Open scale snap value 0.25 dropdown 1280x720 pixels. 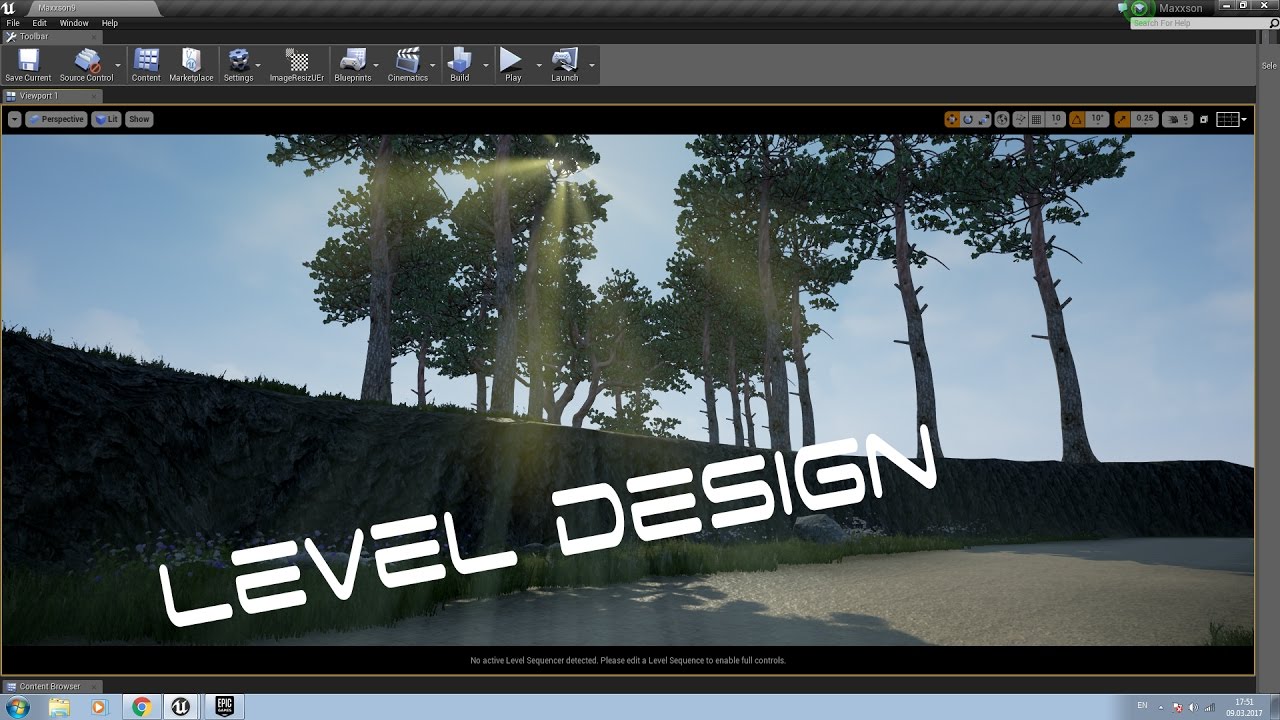(1145, 119)
